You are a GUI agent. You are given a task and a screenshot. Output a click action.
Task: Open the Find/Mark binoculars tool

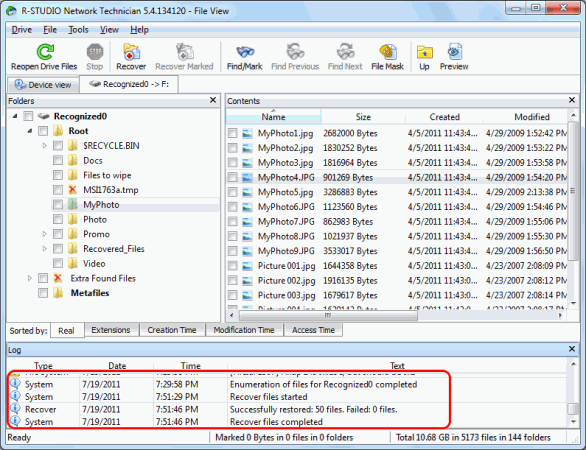pos(245,52)
